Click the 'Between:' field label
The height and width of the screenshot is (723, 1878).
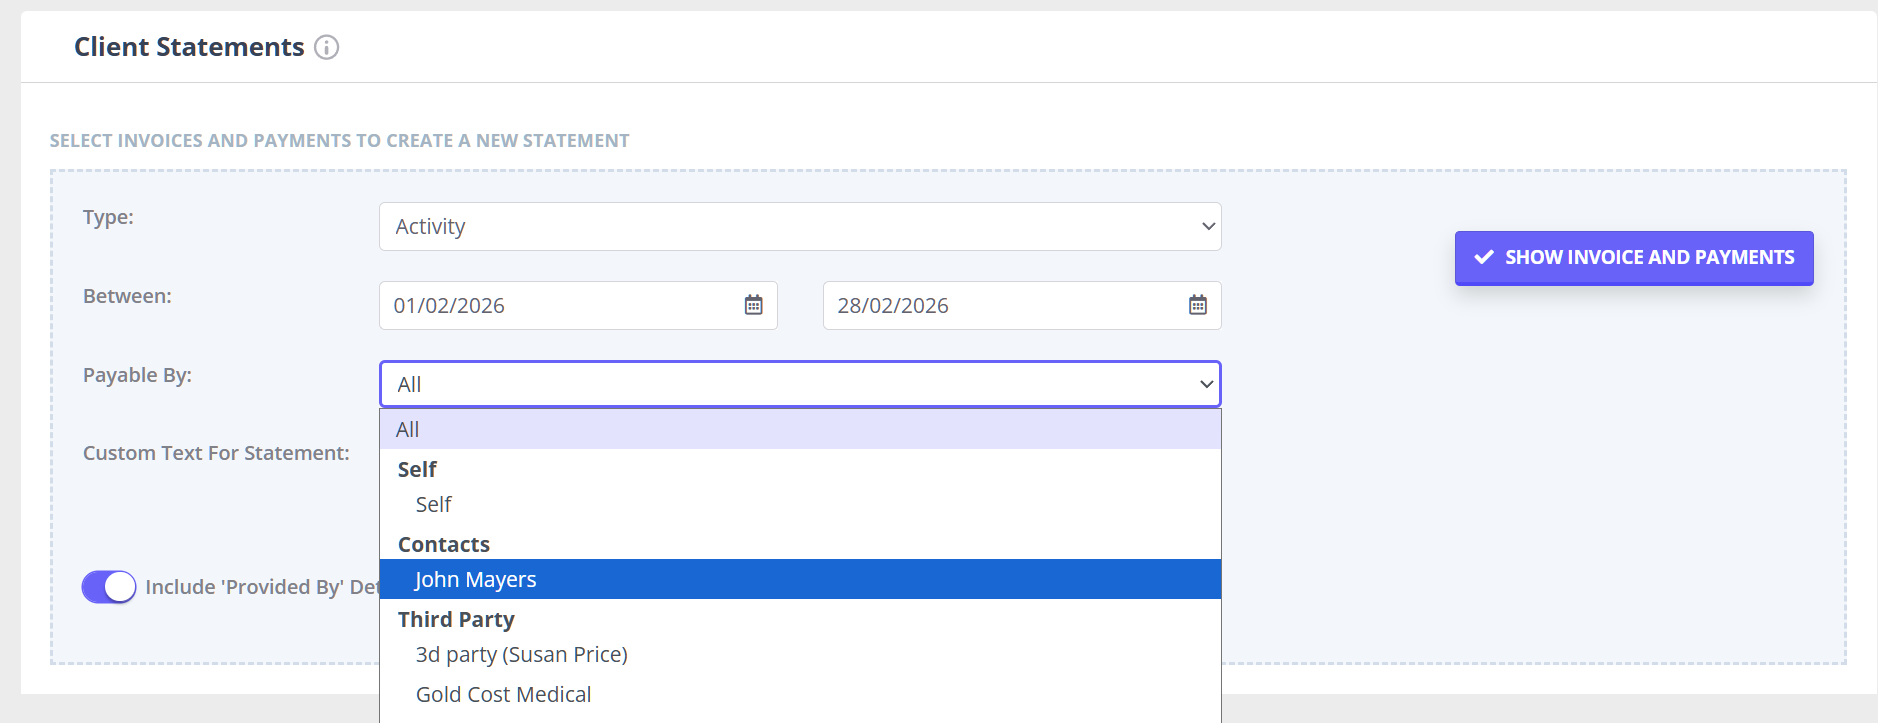(x=127, y=296)
